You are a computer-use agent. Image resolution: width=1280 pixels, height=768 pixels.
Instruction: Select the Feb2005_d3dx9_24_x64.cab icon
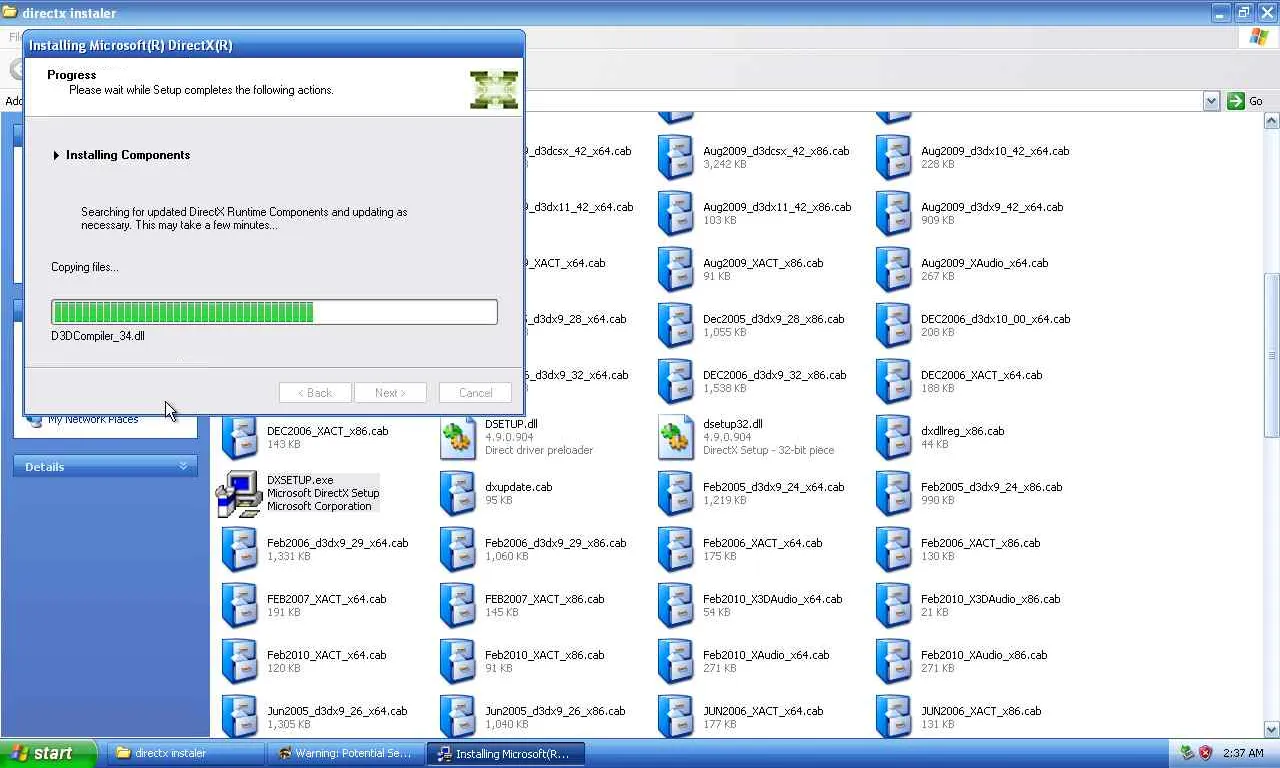[676, 493]
